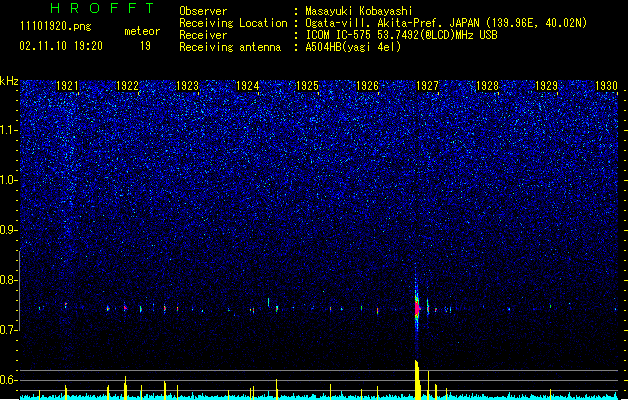Select the file name 11101920.png
Viewport: 629px width, 400px height.
pos(55,26)
